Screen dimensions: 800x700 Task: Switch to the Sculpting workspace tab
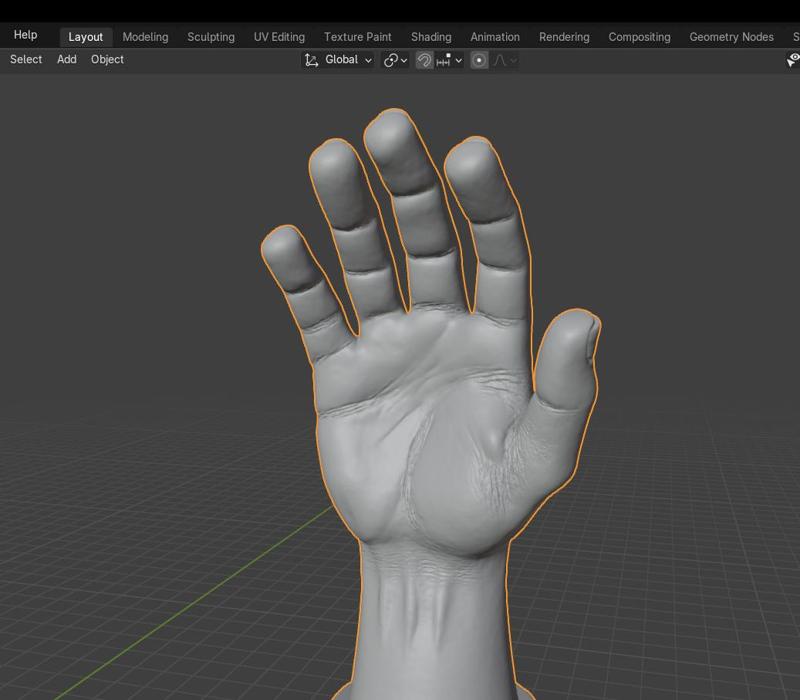coord(211,36)
